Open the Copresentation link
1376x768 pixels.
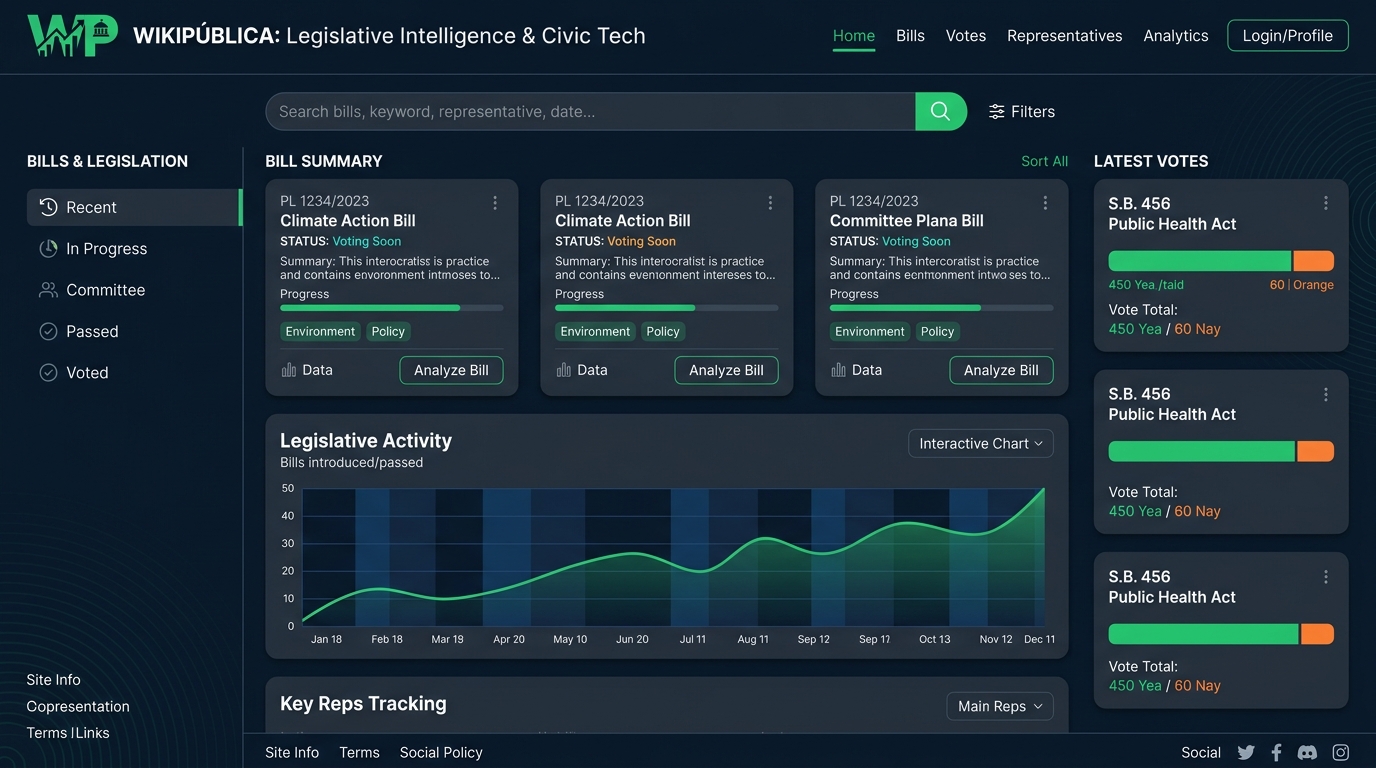[78, 706]
